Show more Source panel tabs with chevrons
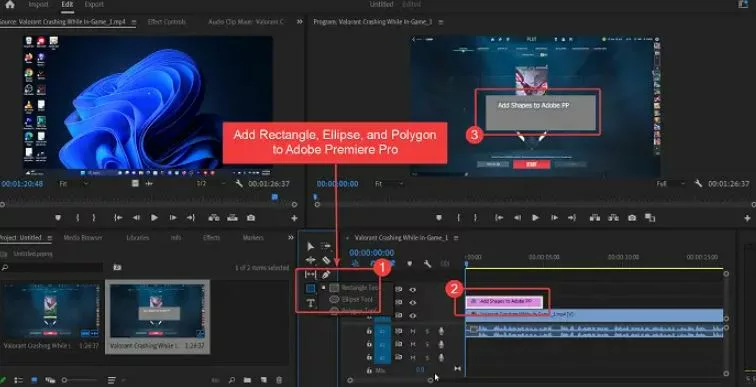 click(x=299, y=22)
